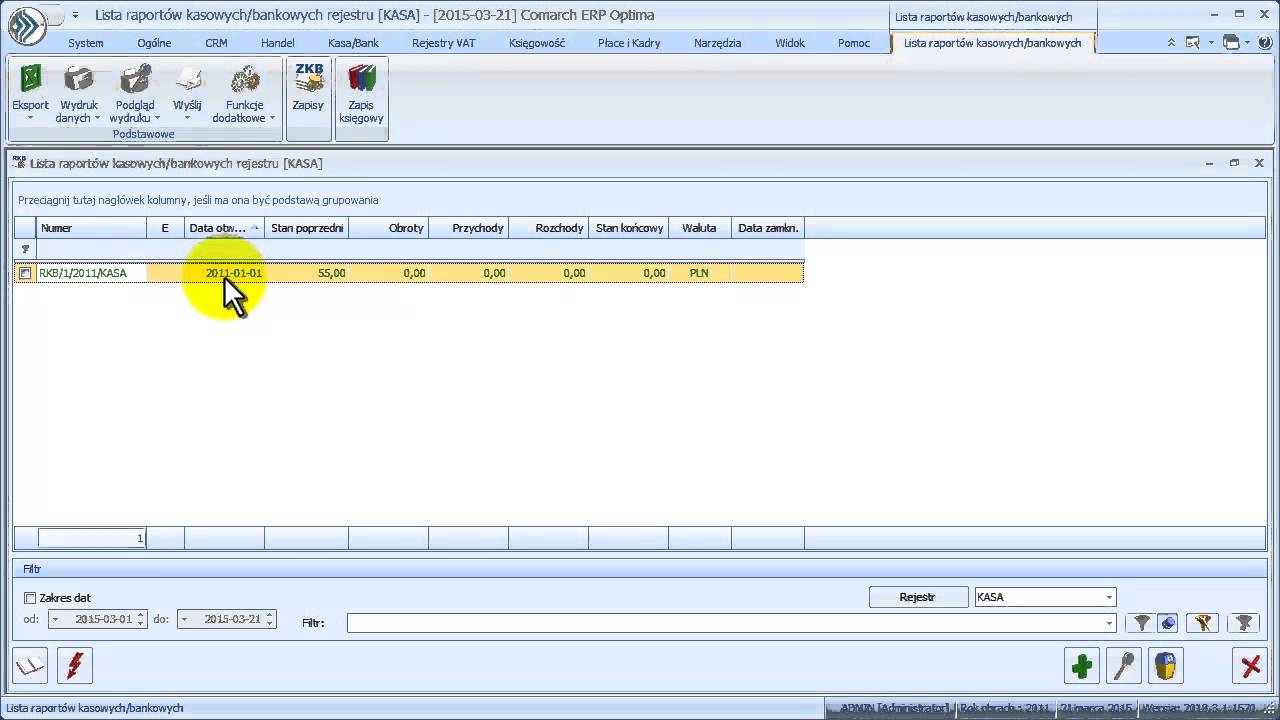Open the Ogólne menu tab

coord(154,43)
